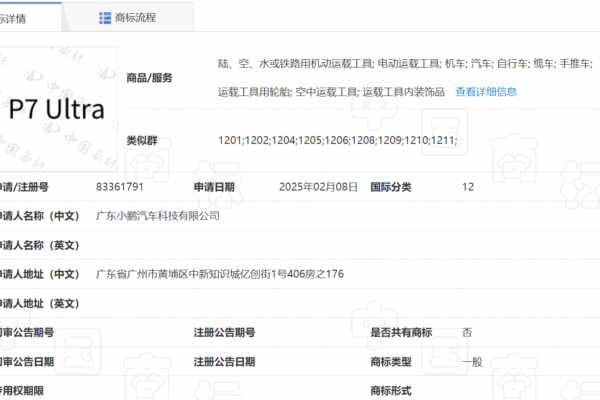Click the 申请日期 label

[x=214, y=187]
